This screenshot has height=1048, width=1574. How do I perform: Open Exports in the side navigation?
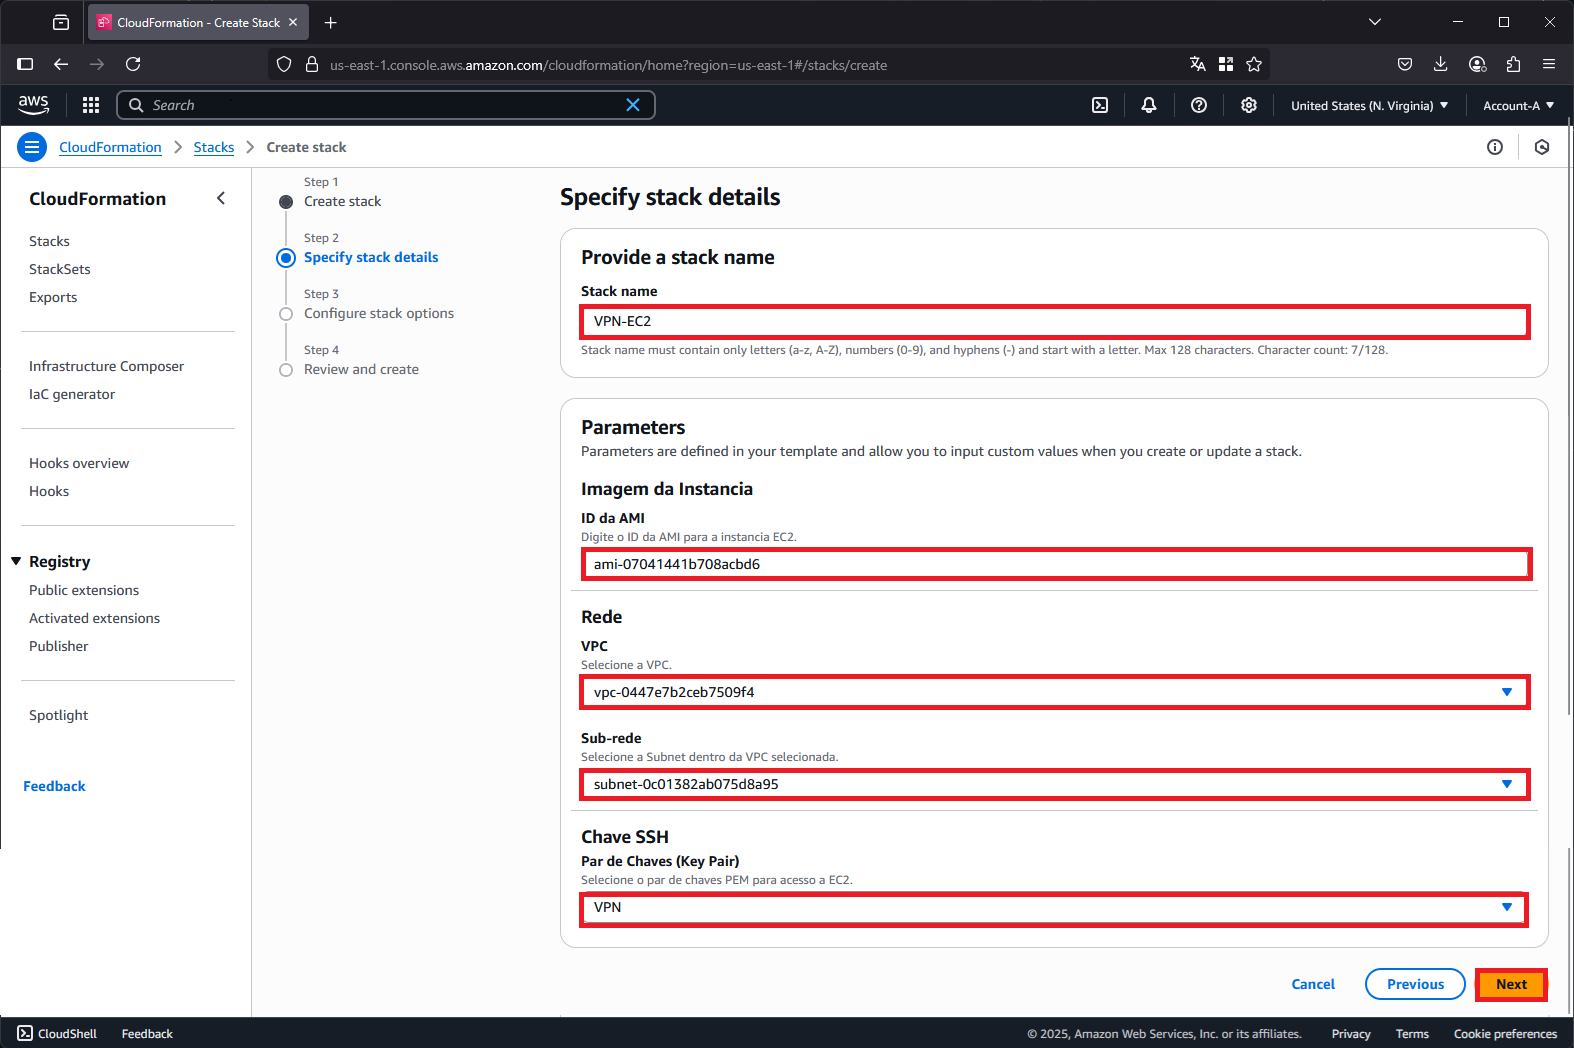click(53, 297)
